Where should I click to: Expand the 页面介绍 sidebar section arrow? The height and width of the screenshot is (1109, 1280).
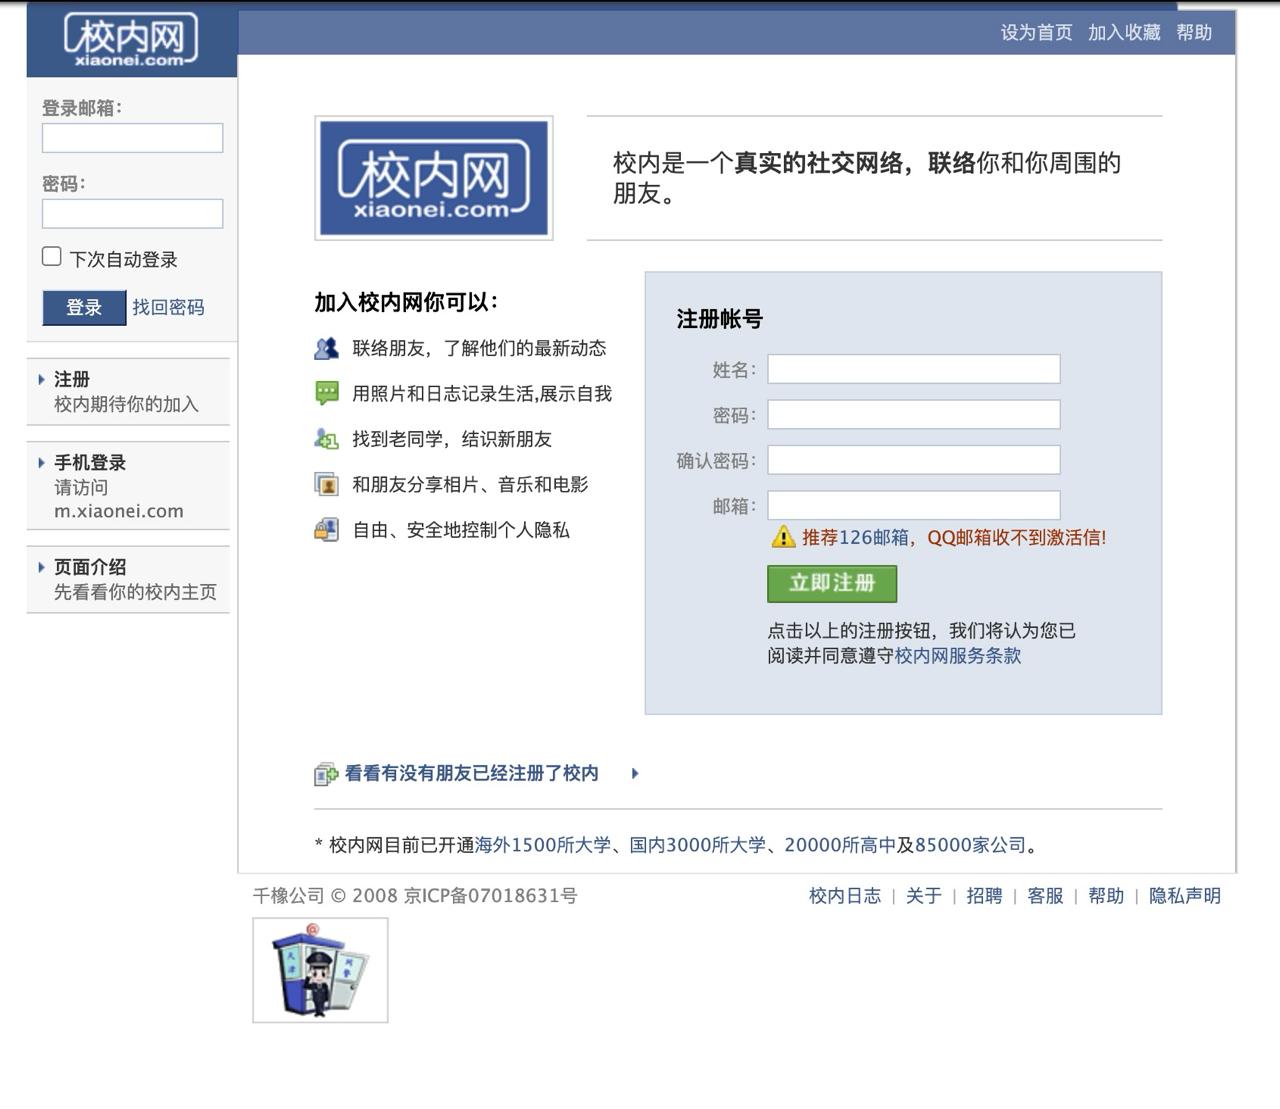(x=41, y=567)
